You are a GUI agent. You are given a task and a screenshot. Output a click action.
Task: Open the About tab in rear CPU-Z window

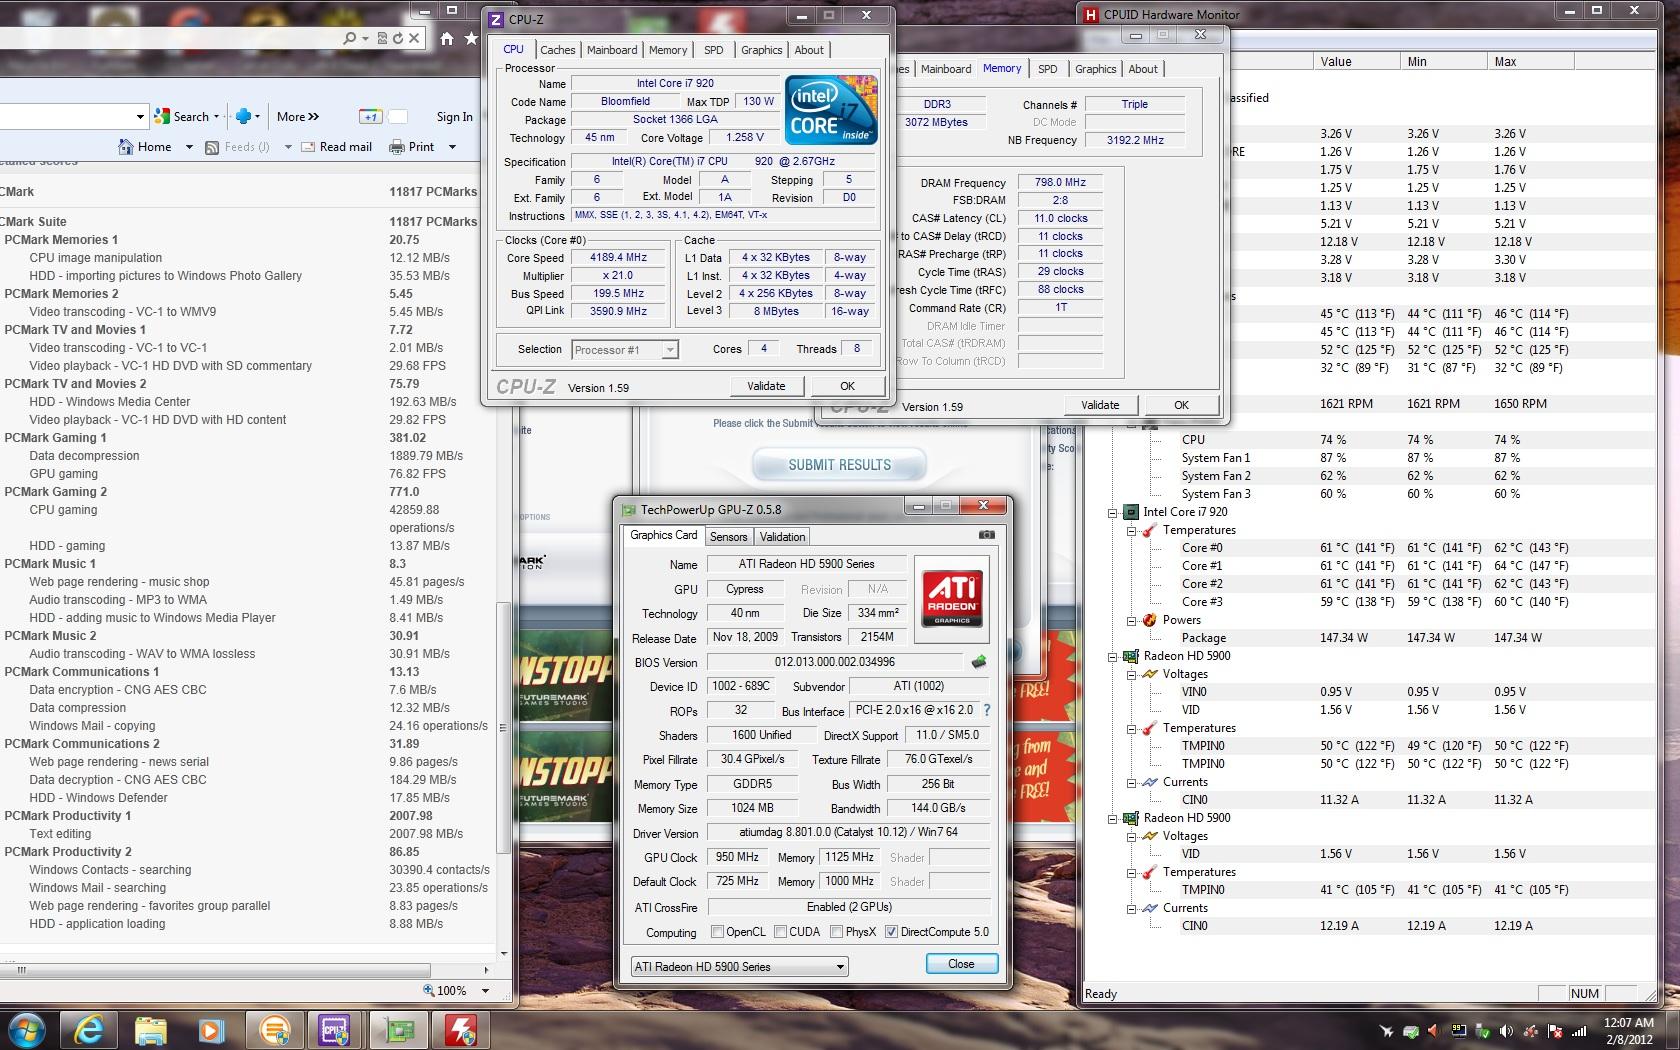tap(1142, 69)
